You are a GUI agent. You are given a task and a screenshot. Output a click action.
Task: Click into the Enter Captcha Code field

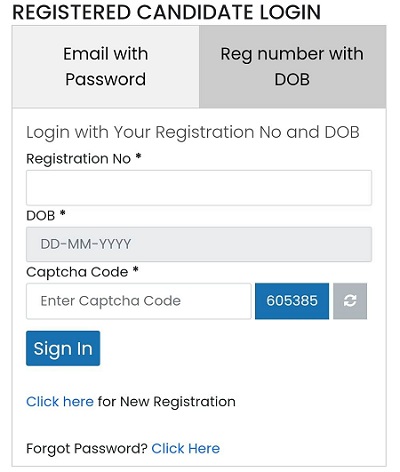pyautogui.click(x=139, y=301)
